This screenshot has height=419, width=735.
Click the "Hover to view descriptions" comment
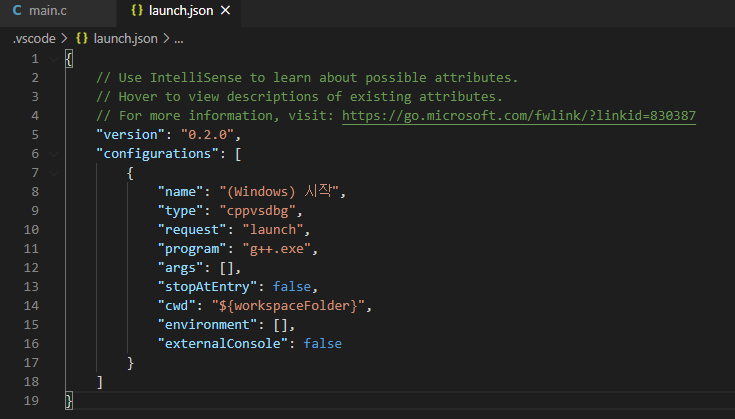[299, 97]
